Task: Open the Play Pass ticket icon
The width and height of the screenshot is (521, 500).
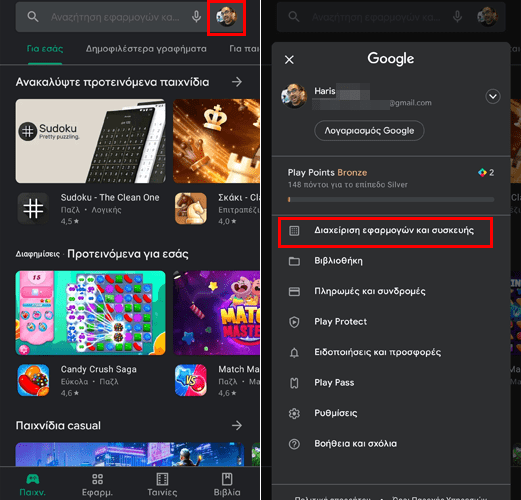Action: pos(294,383)
